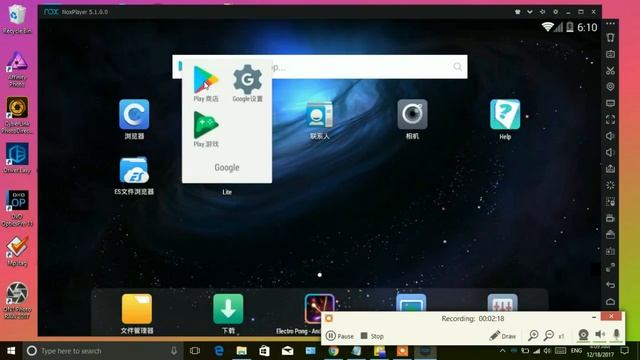Open the blue browser app icon
This screenshot has width=640, height=360.
134,114
